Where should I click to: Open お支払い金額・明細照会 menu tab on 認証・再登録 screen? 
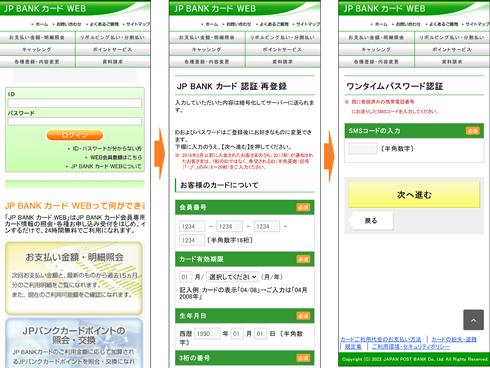click(x=207, y=37)
